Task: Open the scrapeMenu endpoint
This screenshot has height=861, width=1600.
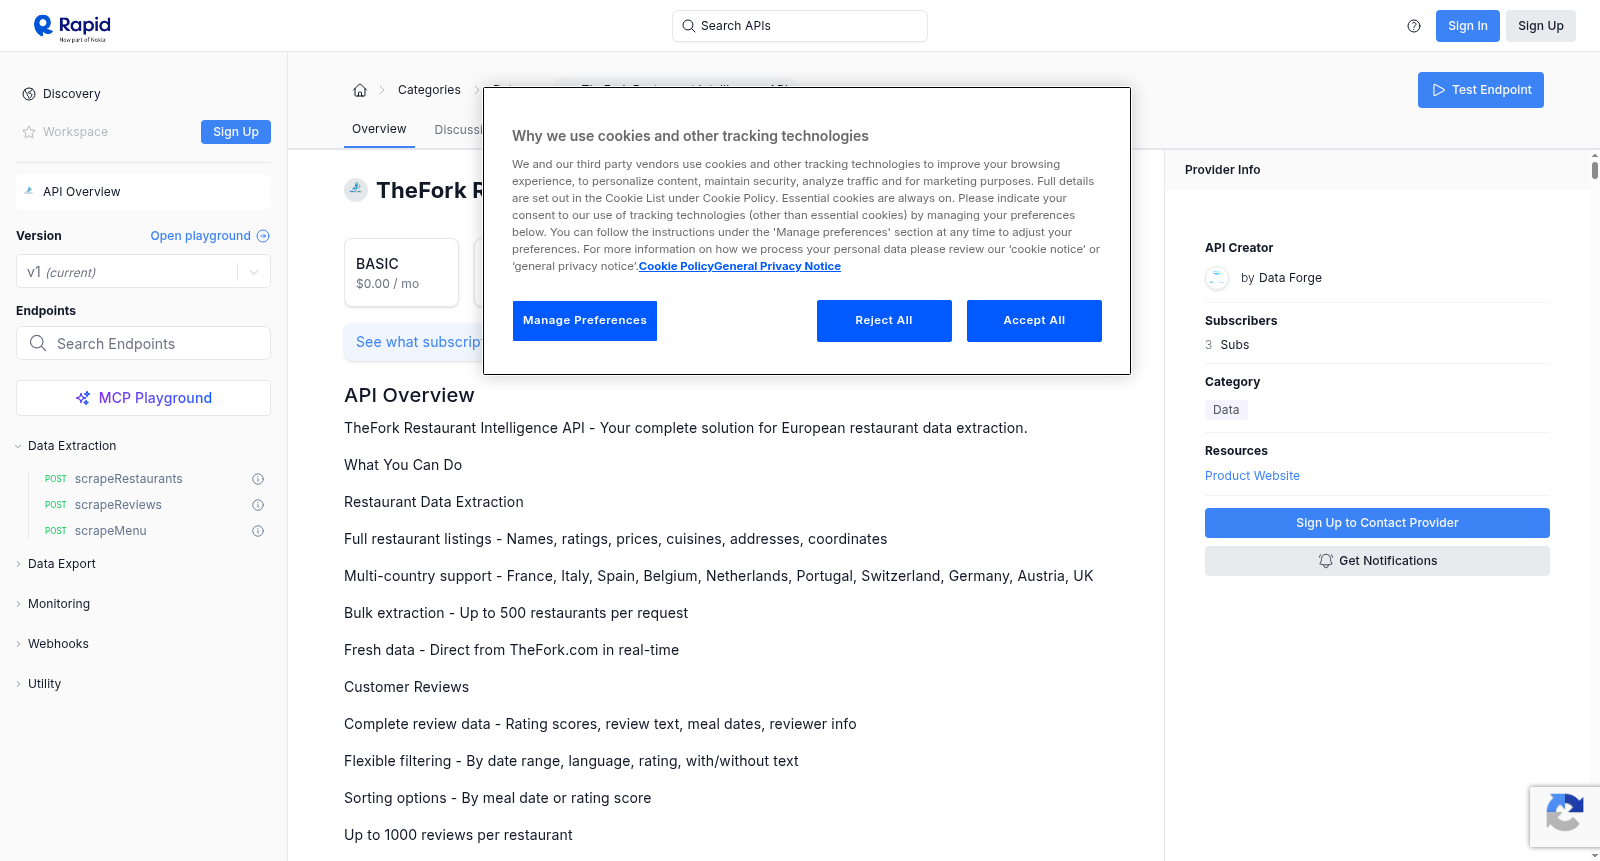Action: tap(111, 531)
